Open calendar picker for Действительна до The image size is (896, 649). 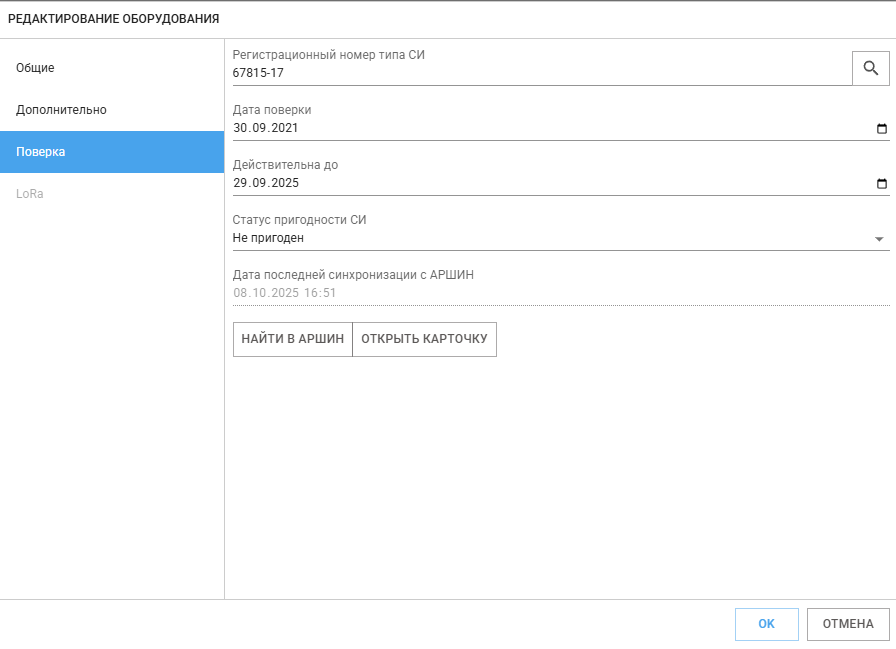(x=881, y=184)
